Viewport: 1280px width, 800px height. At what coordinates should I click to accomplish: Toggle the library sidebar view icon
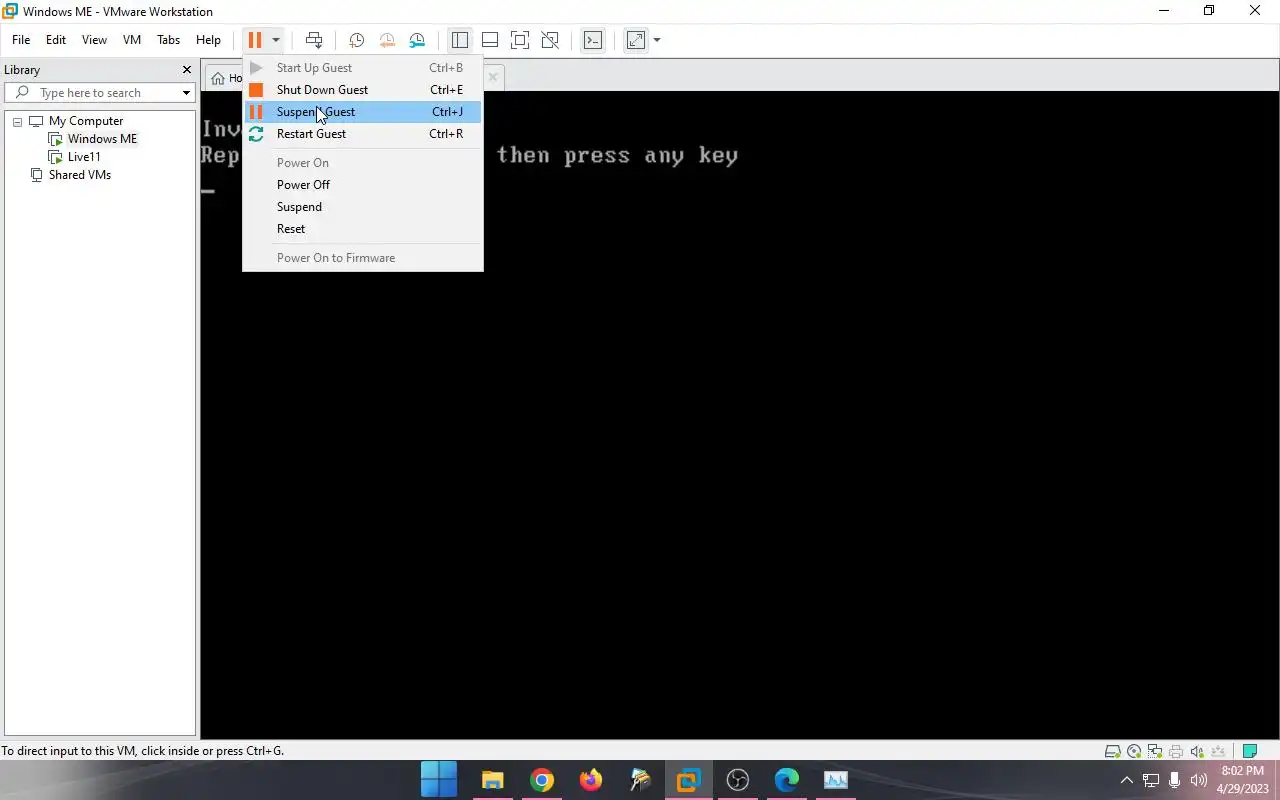click(460, 40)
